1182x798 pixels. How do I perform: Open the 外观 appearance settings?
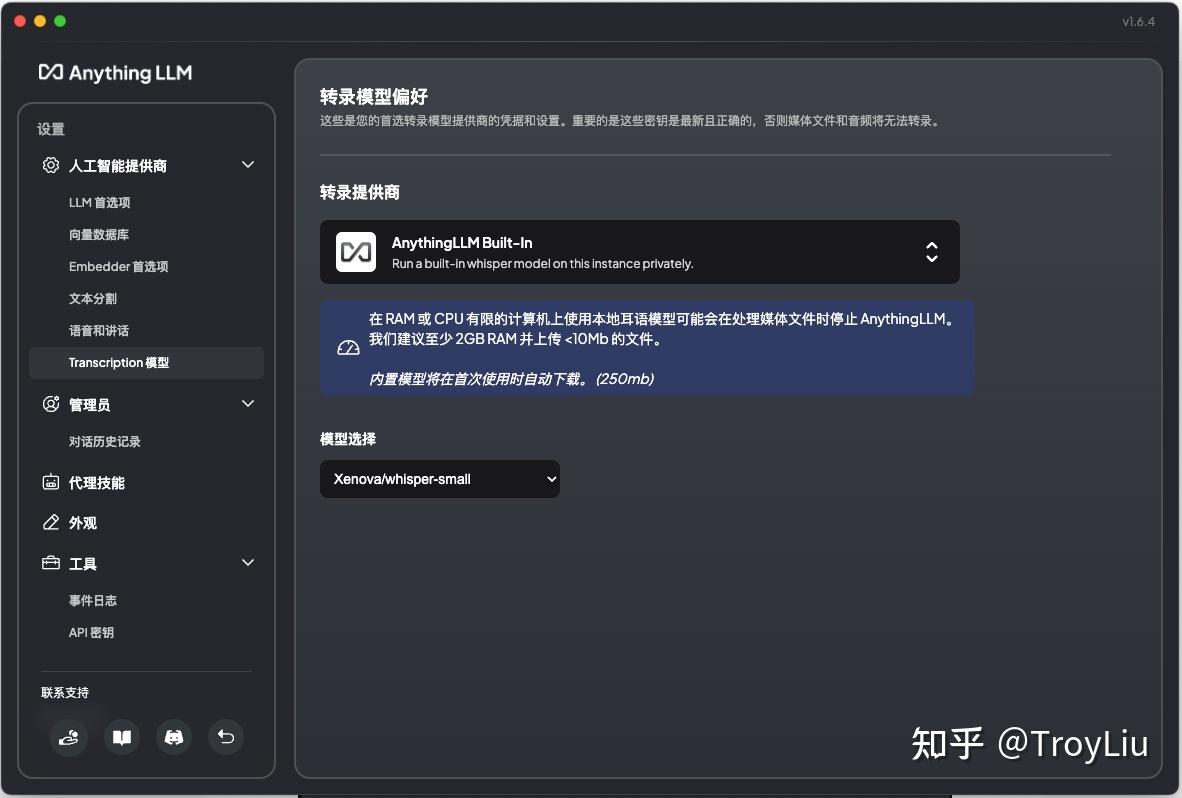pyautogui.click(x=83, y=523)
